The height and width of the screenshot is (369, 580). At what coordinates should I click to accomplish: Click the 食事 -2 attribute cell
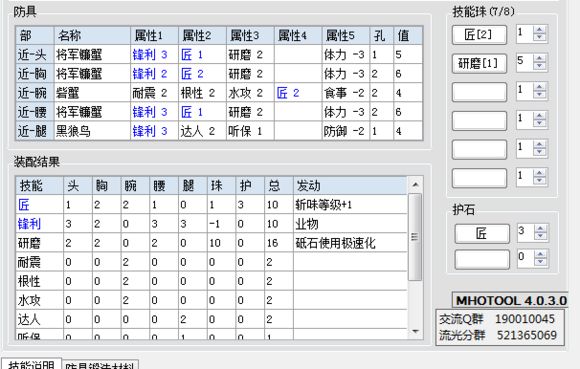[x=346, y=93]
